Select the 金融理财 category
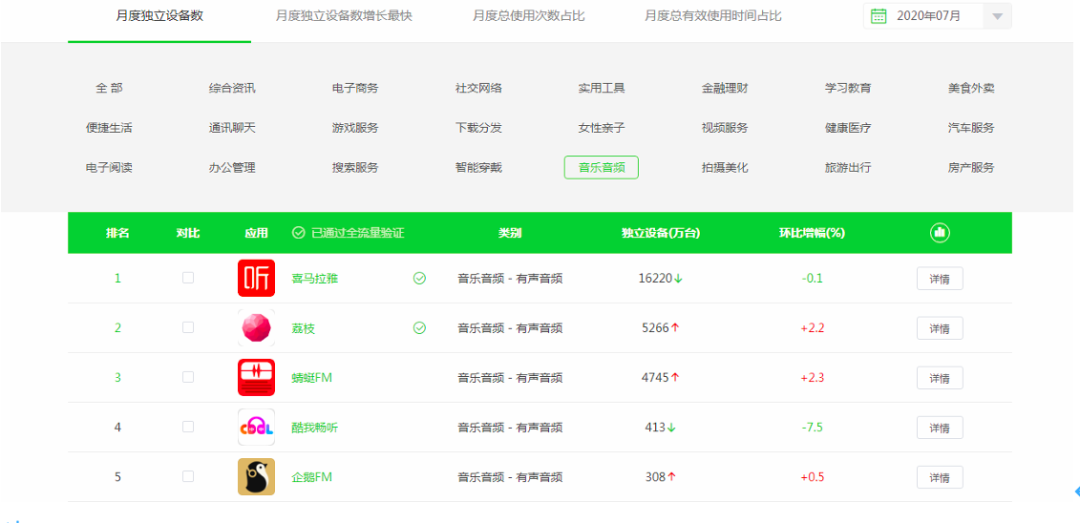Screen dimensions: 1080x523 point(725,88)
